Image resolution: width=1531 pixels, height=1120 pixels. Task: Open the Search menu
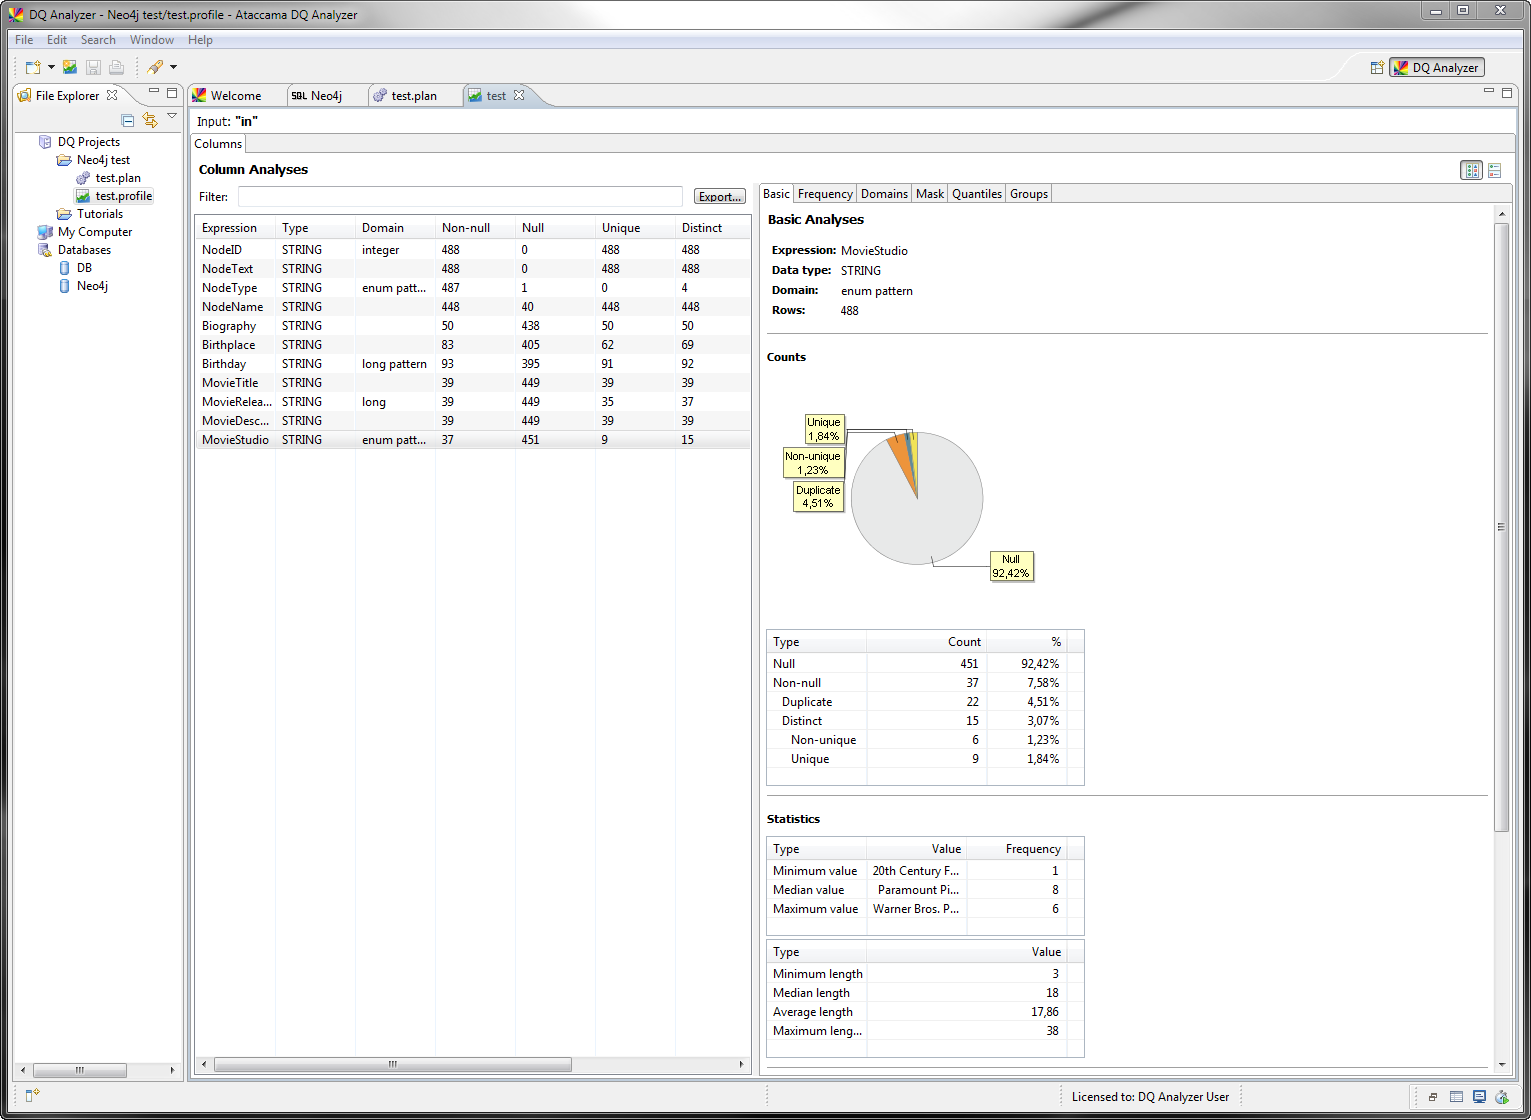click(98, 40)
